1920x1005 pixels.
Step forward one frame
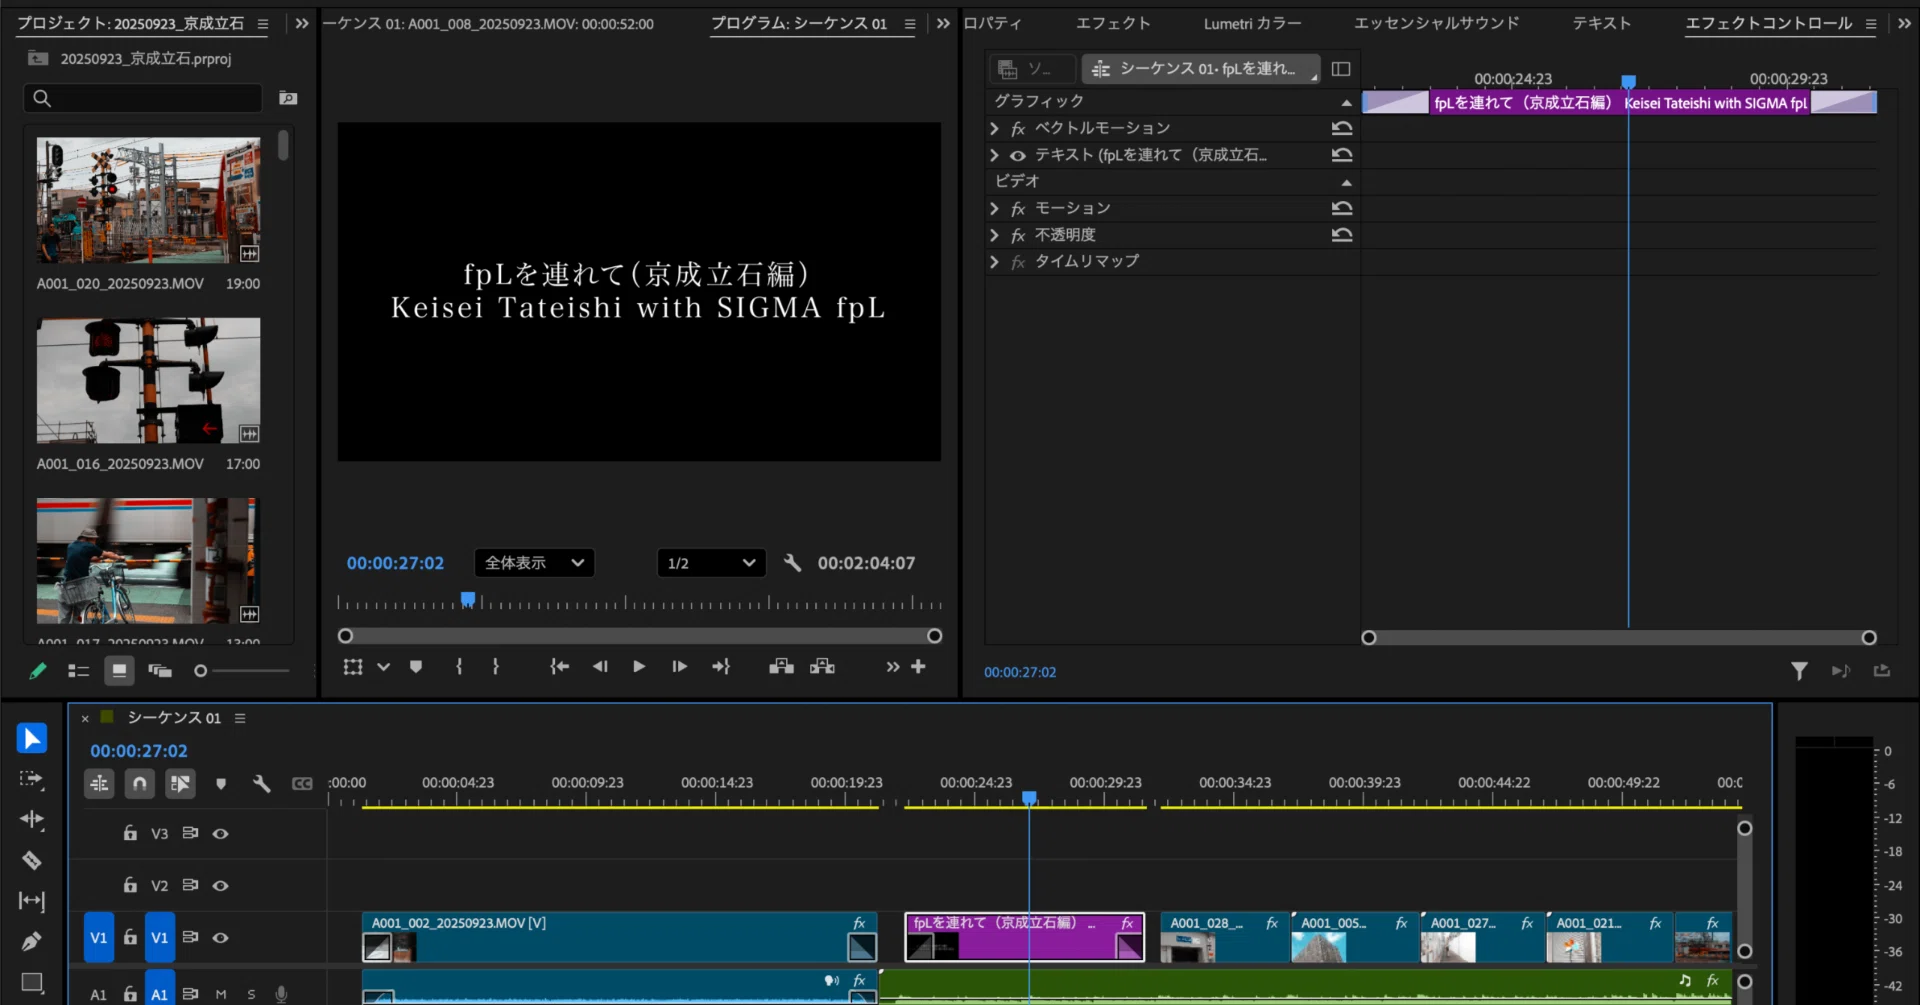[679, 667]
